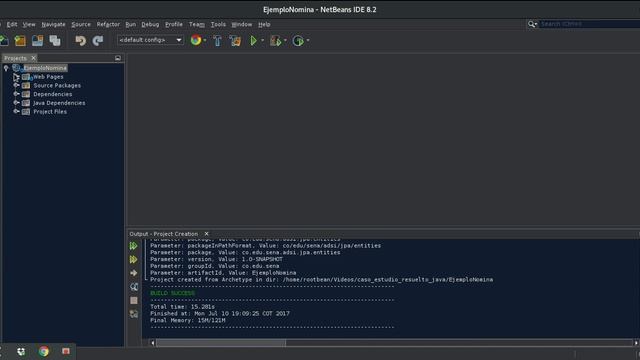Image resolution: width=640 pixels, height=360 pixels.
Task: Click the search magnifier icon
Action: (532, 24)
